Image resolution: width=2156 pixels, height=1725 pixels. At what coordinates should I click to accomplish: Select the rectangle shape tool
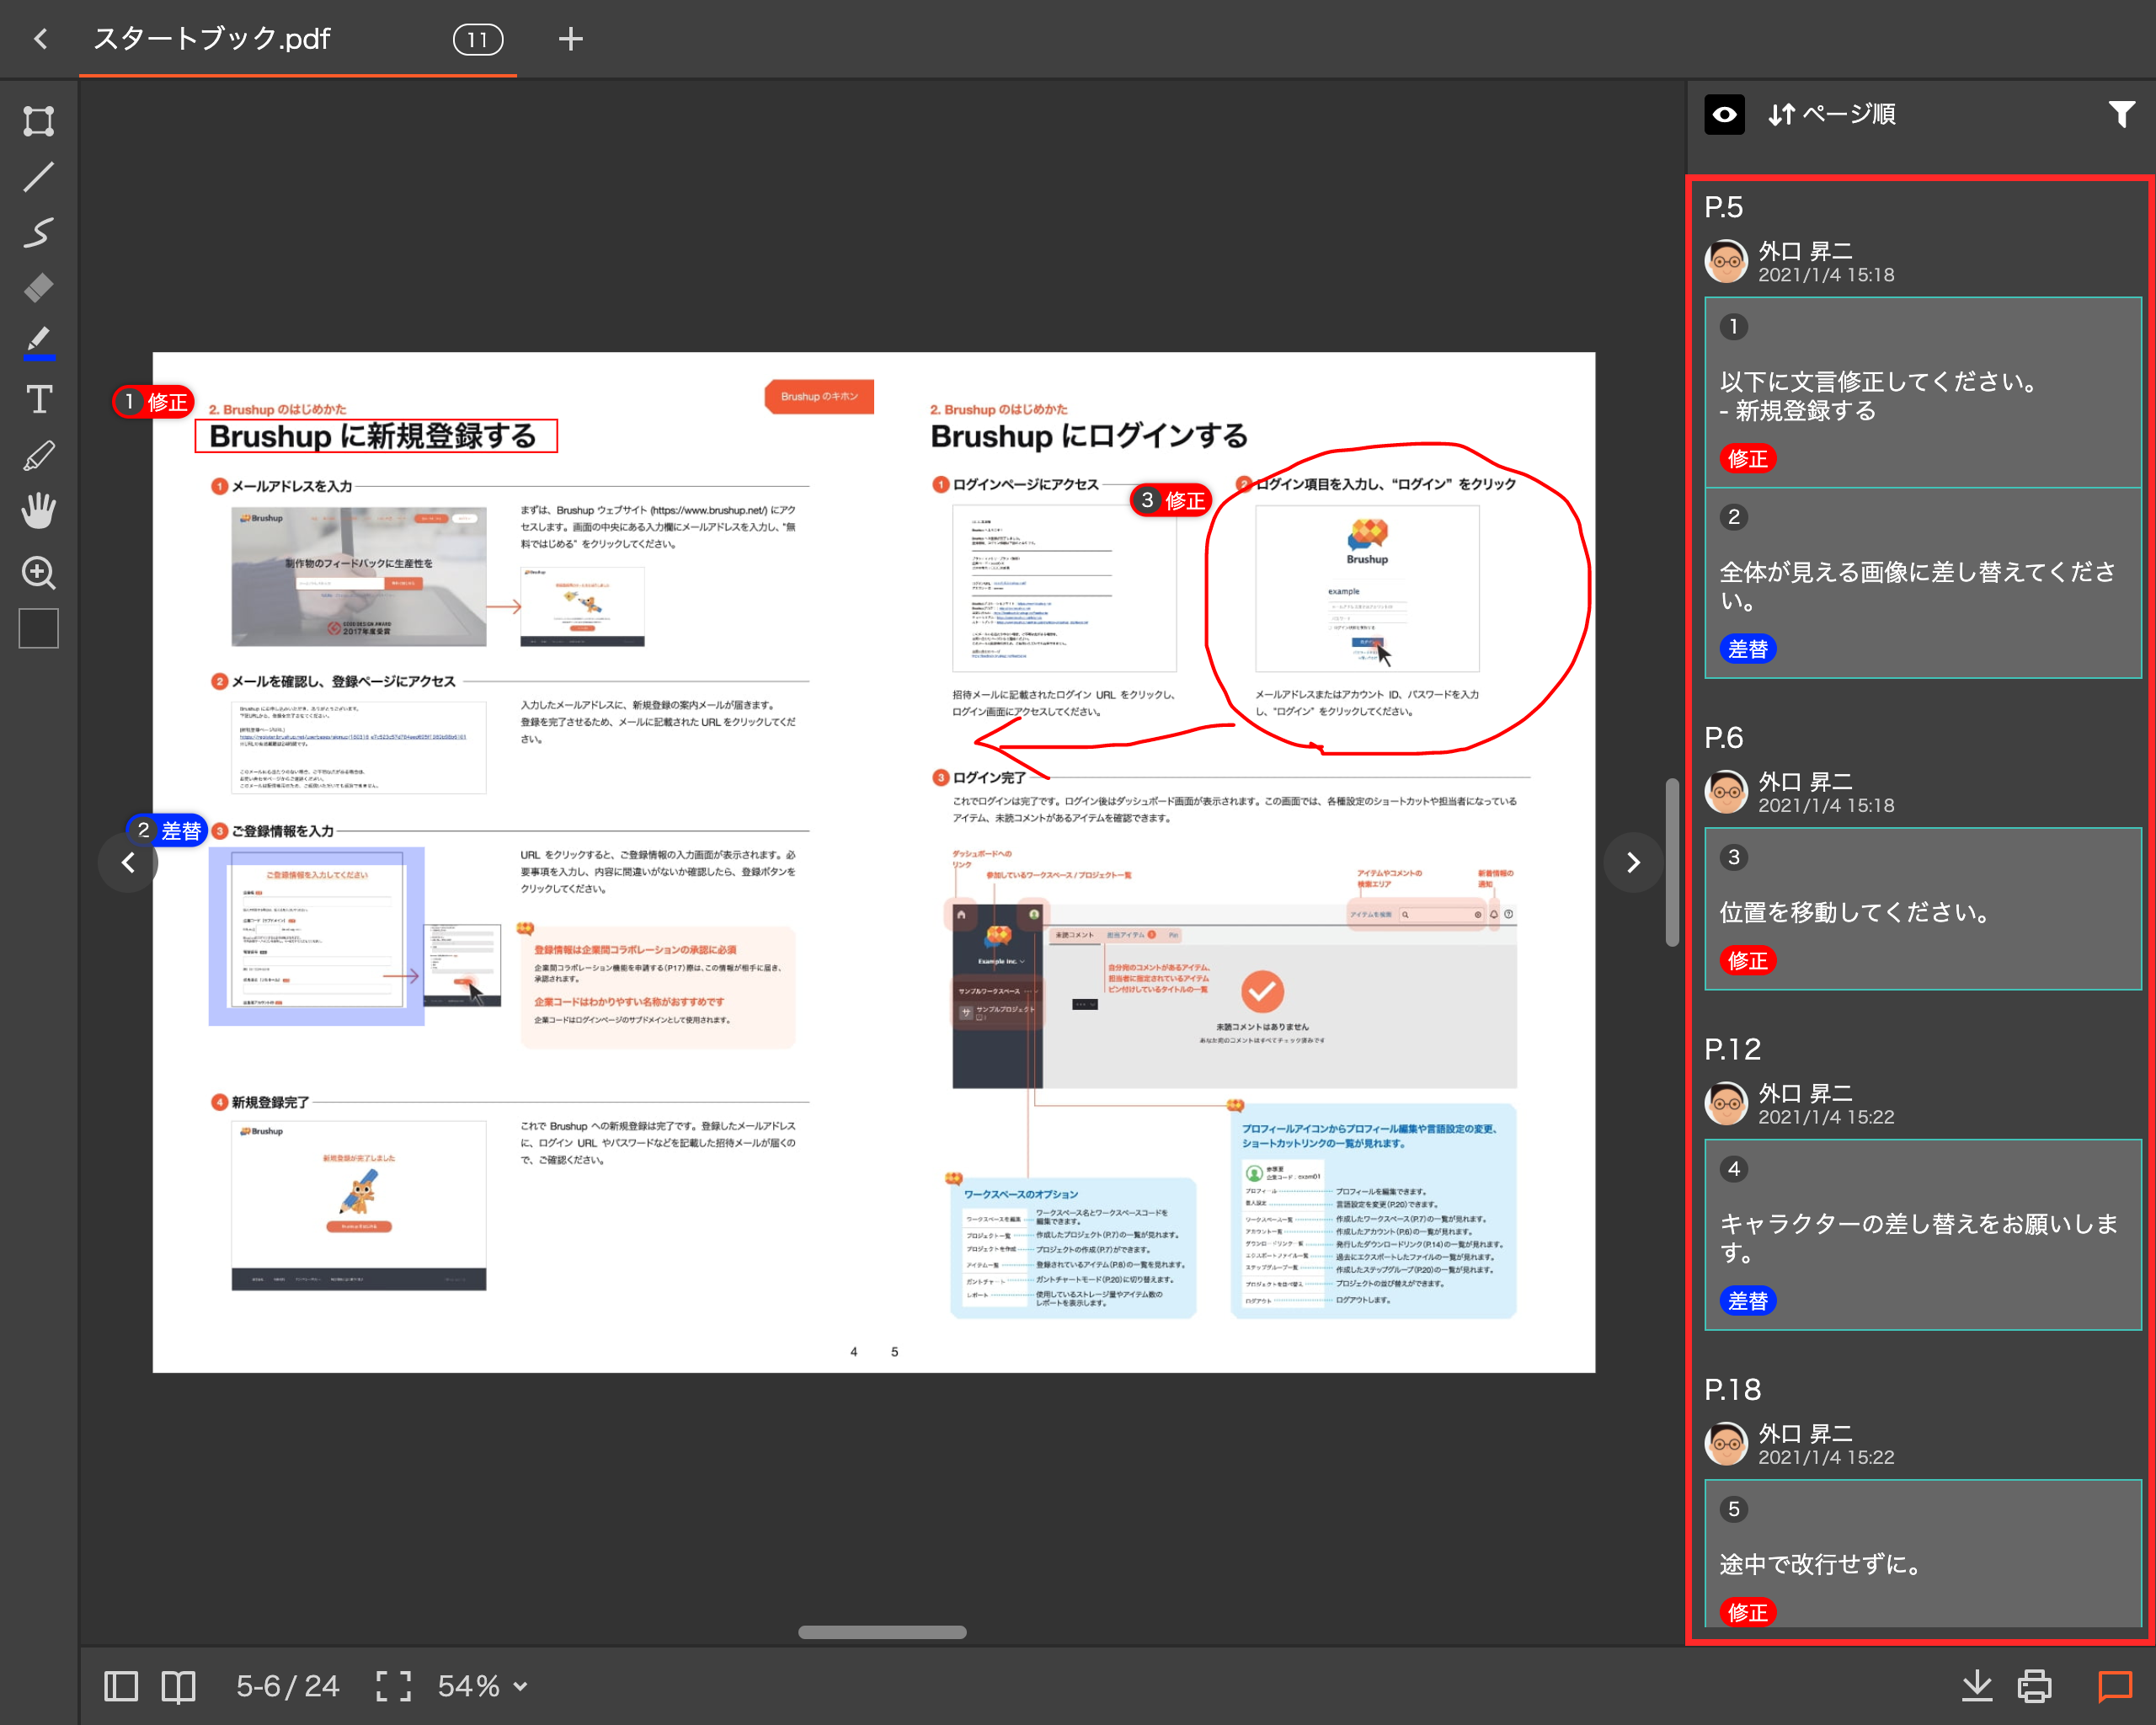[38, 121]
